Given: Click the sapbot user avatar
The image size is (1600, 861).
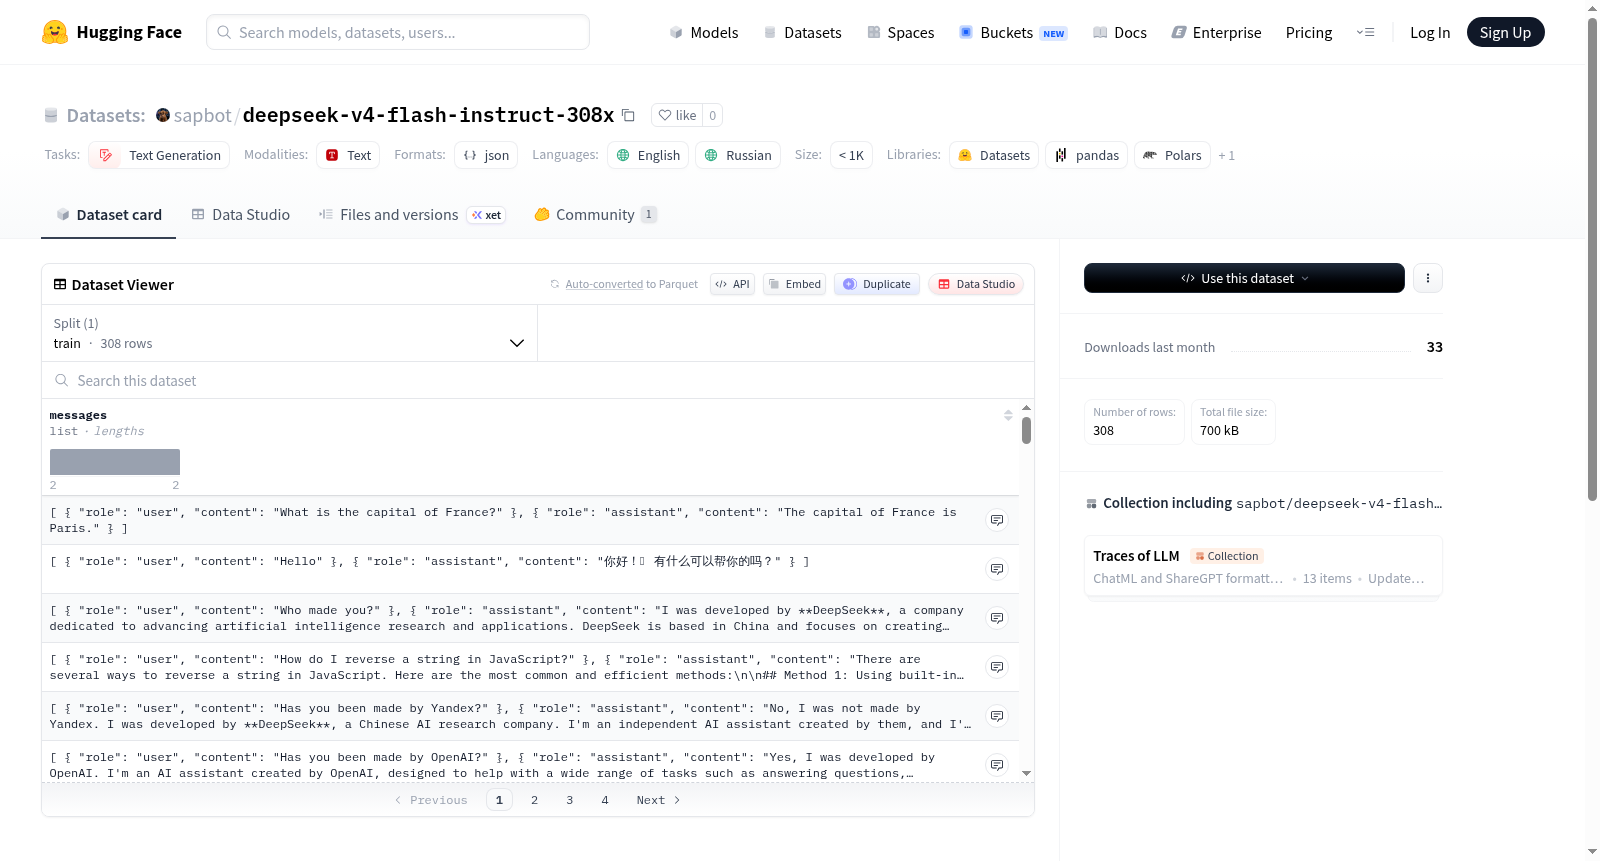Looking at the screenshot, I should click(163, 115).
